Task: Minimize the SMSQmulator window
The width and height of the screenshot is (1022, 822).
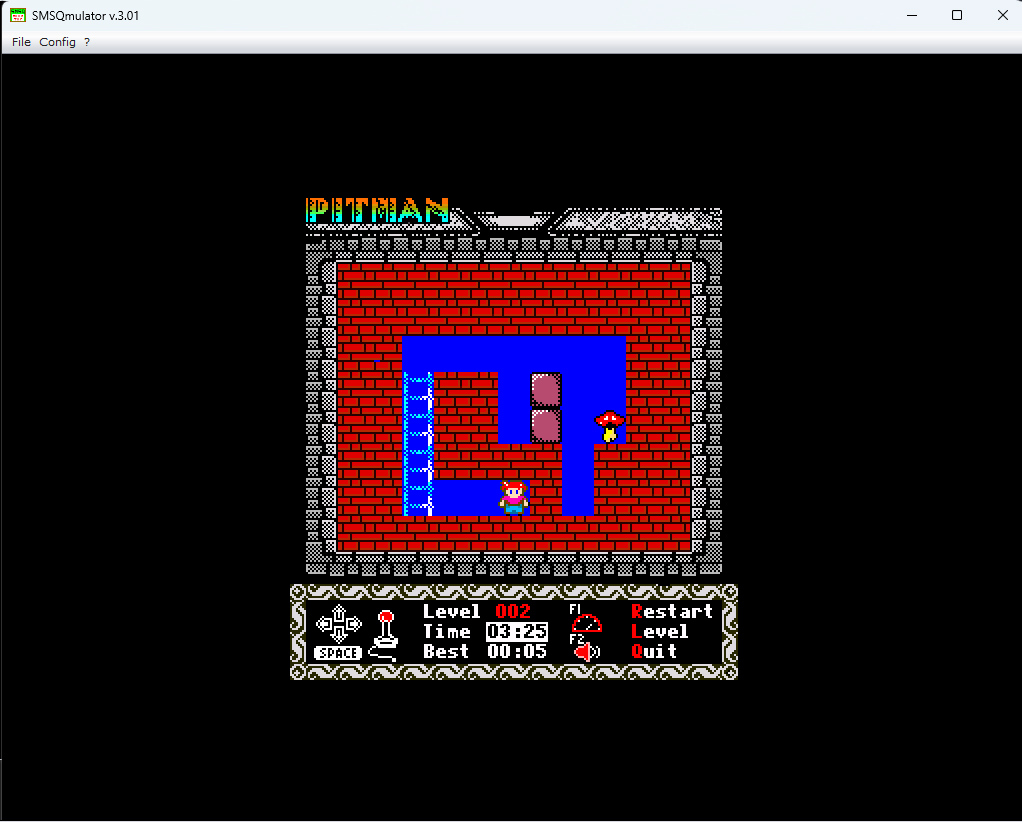Action: tap(912, 15)
